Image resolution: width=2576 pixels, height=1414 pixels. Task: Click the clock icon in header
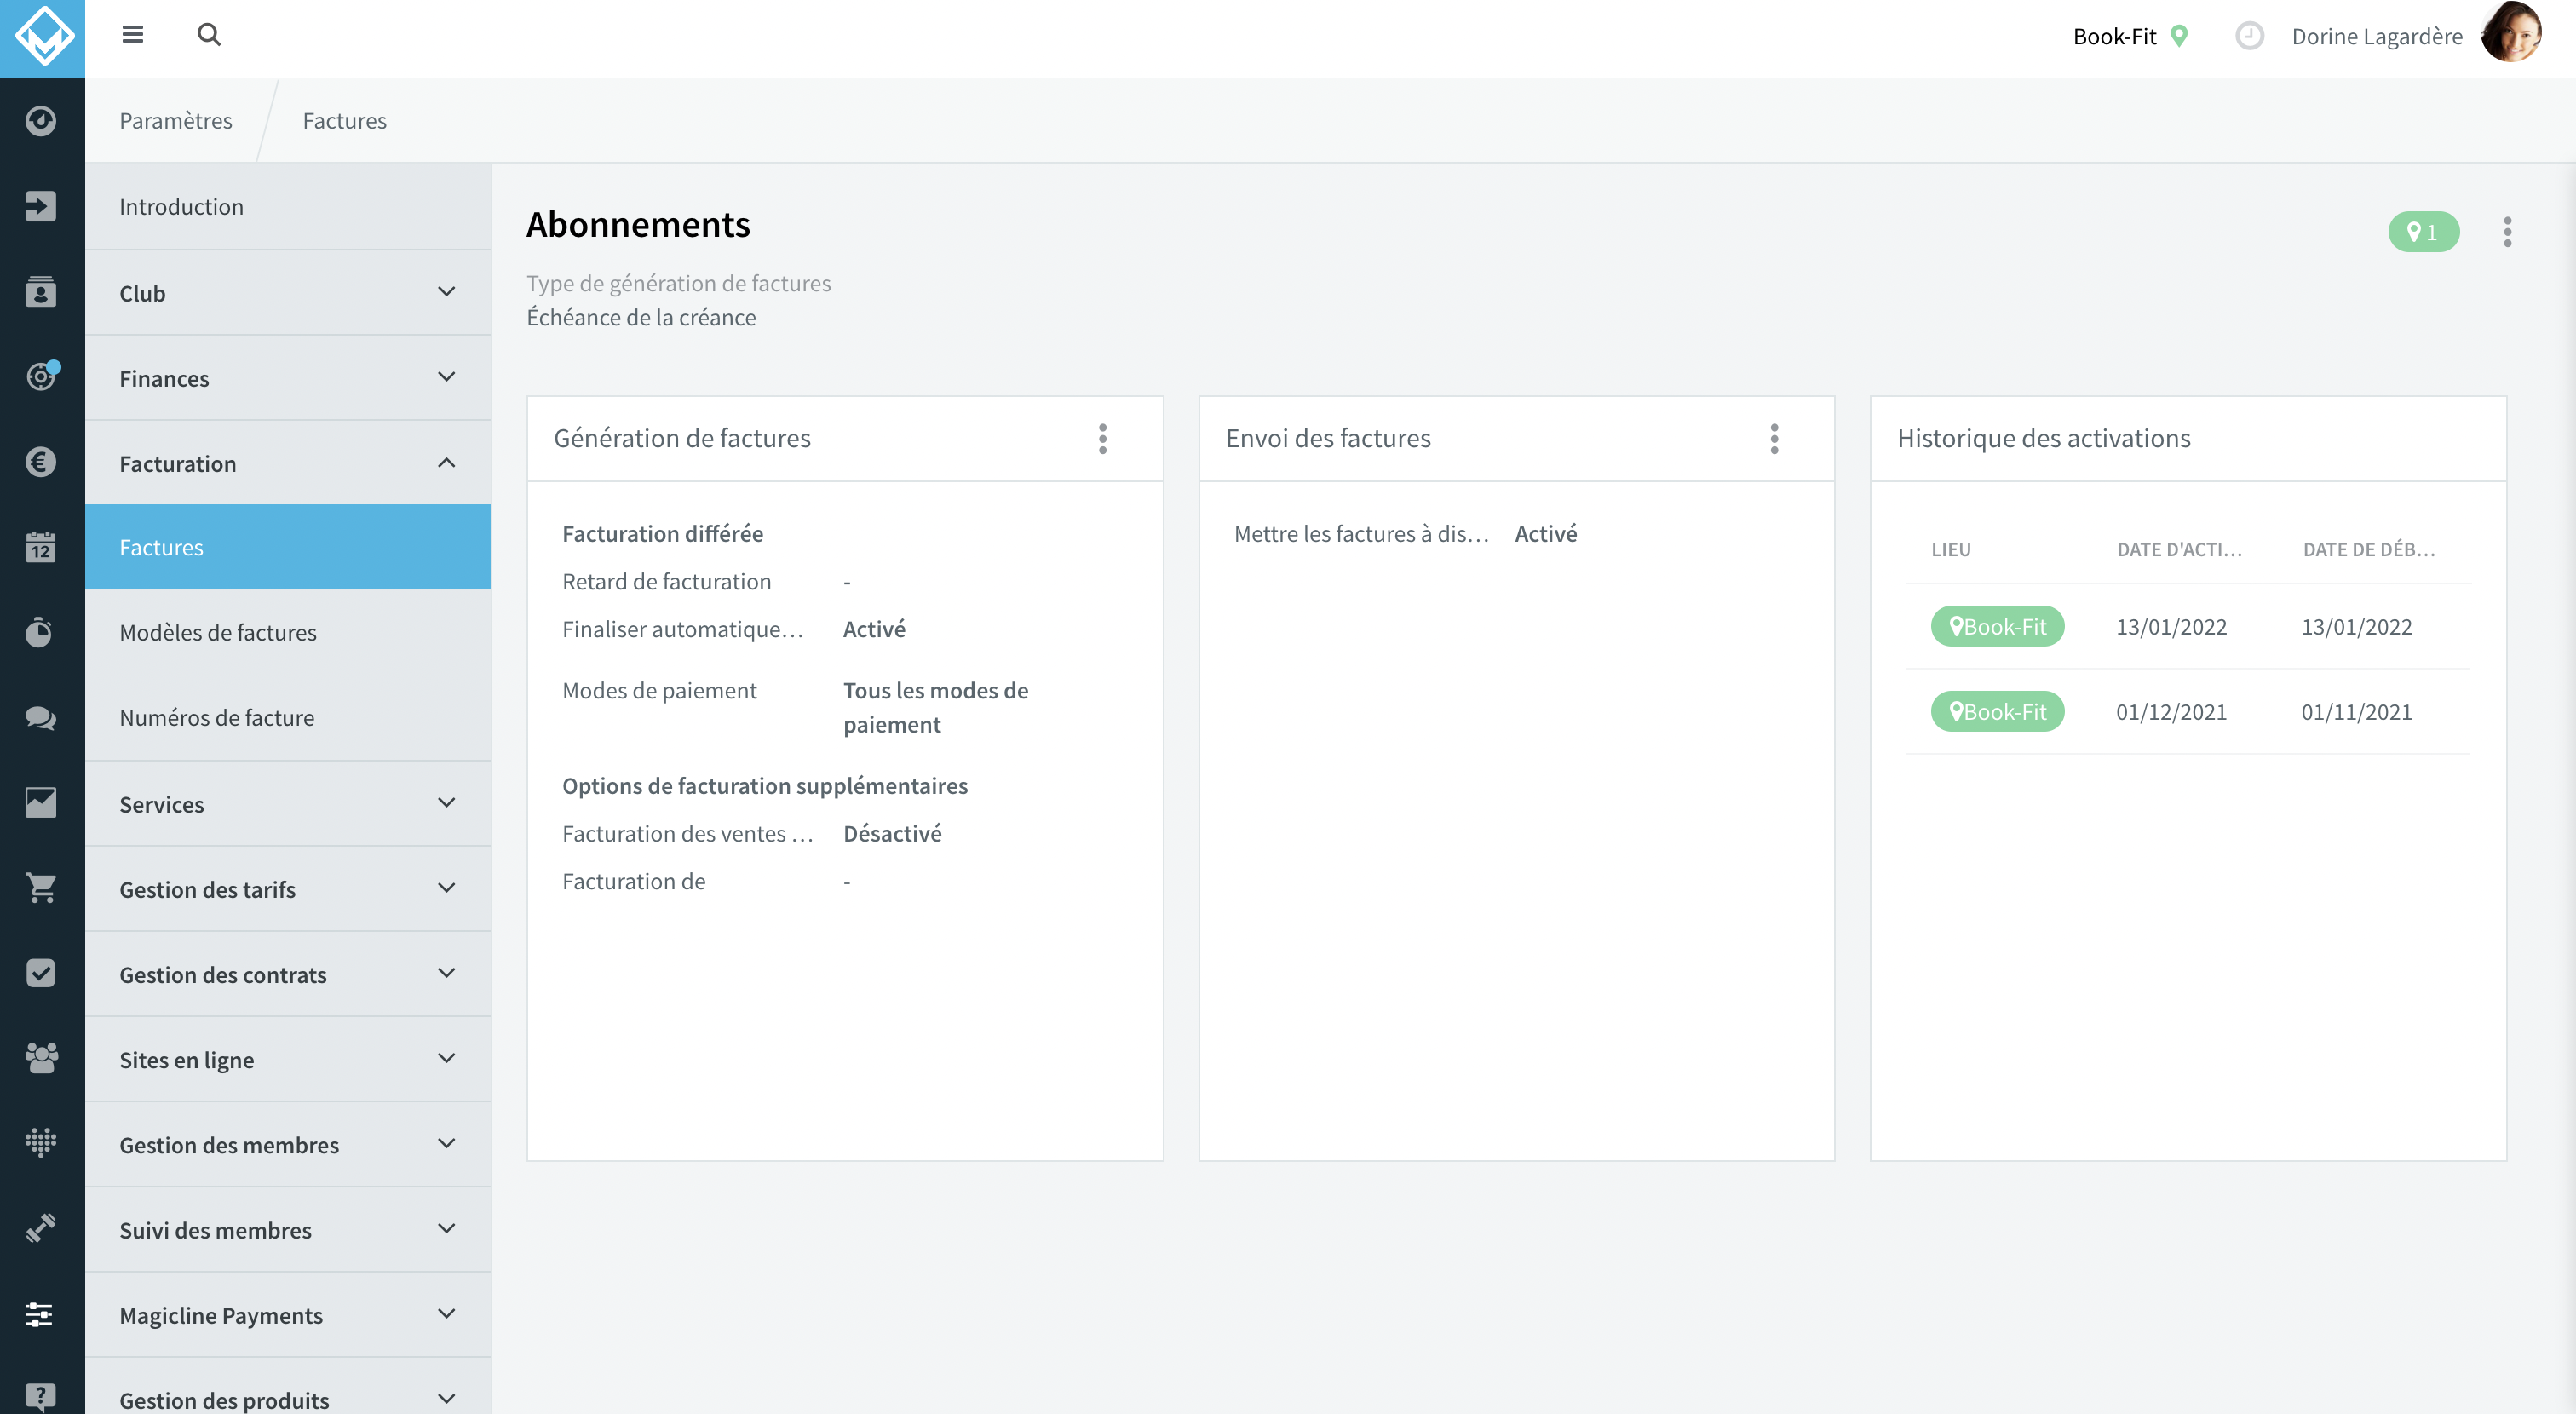pyautogui.click(x=2249, y=36)
